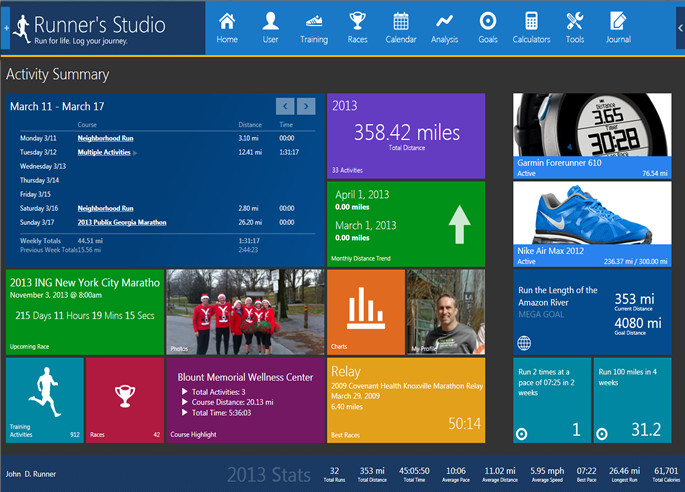685x492 pixels.
Task: Click the Distance column header
Action: click(250, 125)
